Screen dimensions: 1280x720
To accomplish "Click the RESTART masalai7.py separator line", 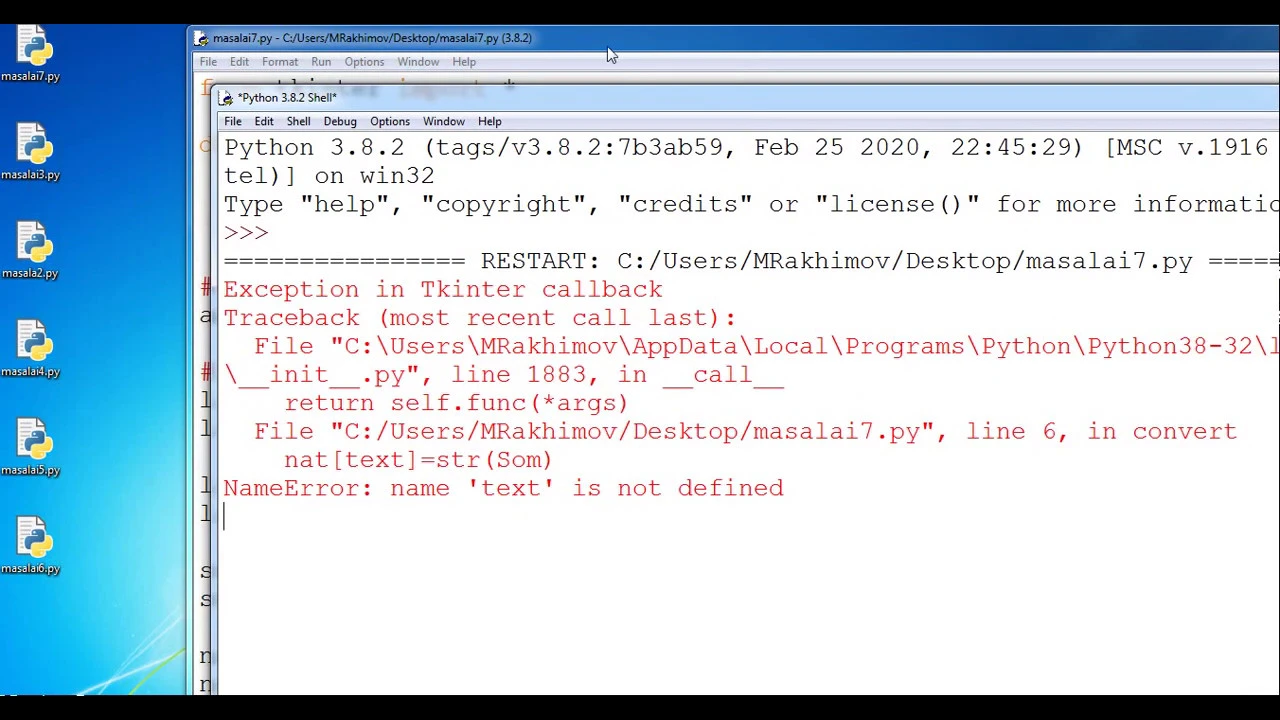I will pos(751,262).
